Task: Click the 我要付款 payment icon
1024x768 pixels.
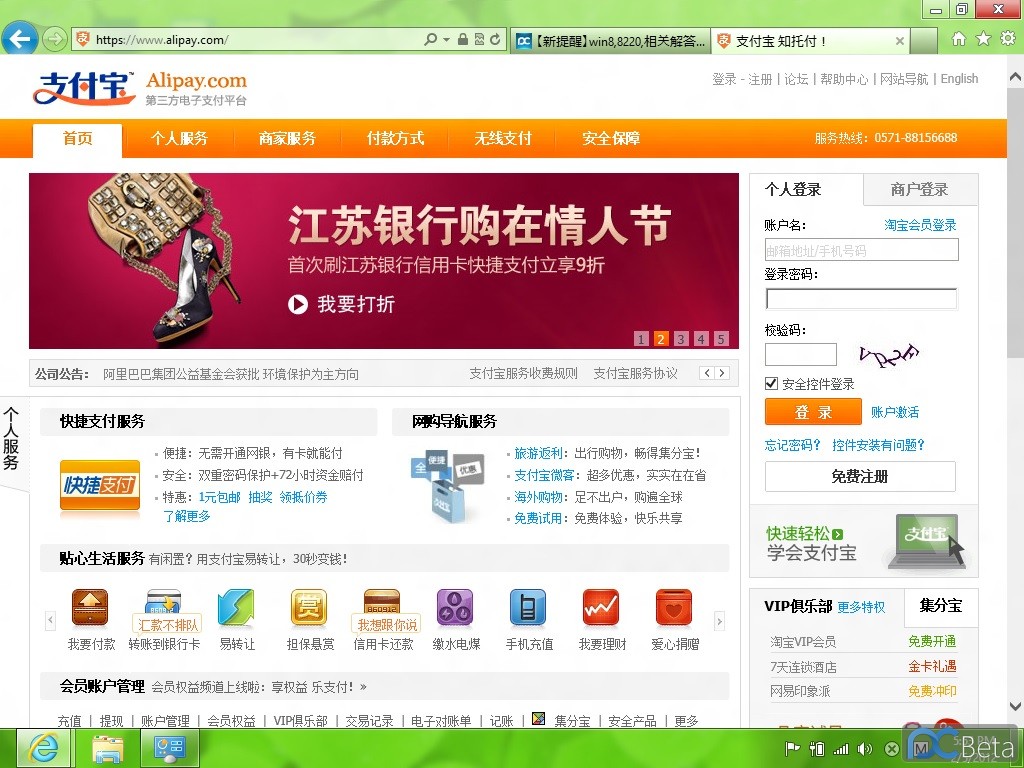Action: point(90,608)
